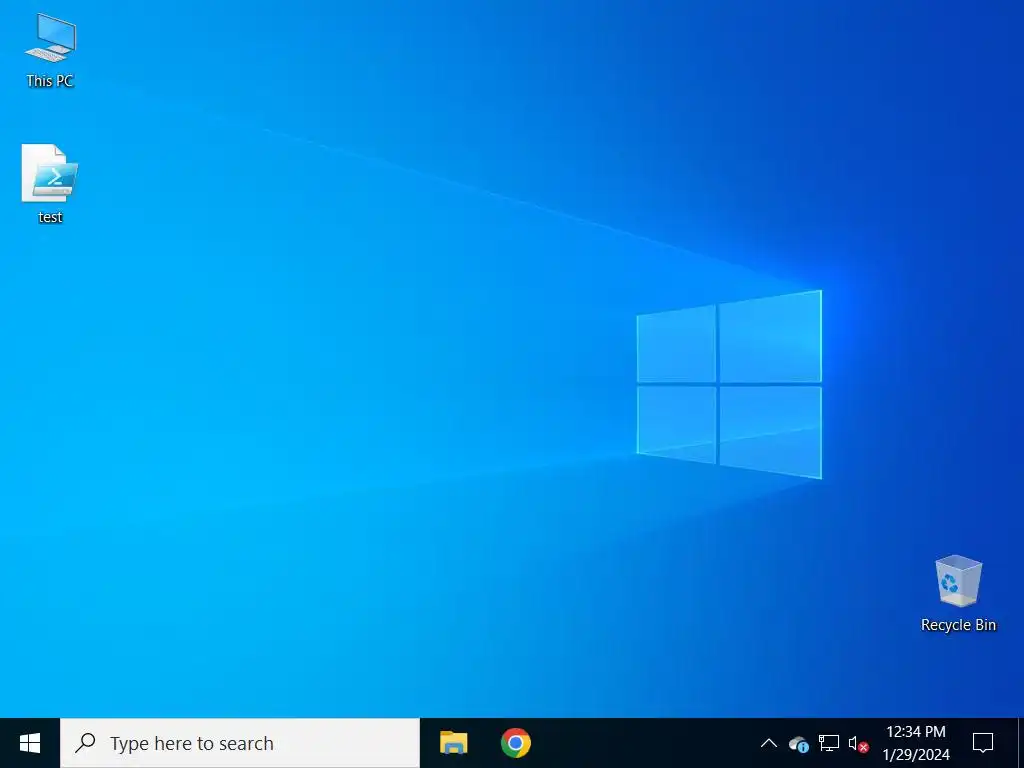Launch Google Chrome from the taskbar
The image size is (1024, 768).
516,743
